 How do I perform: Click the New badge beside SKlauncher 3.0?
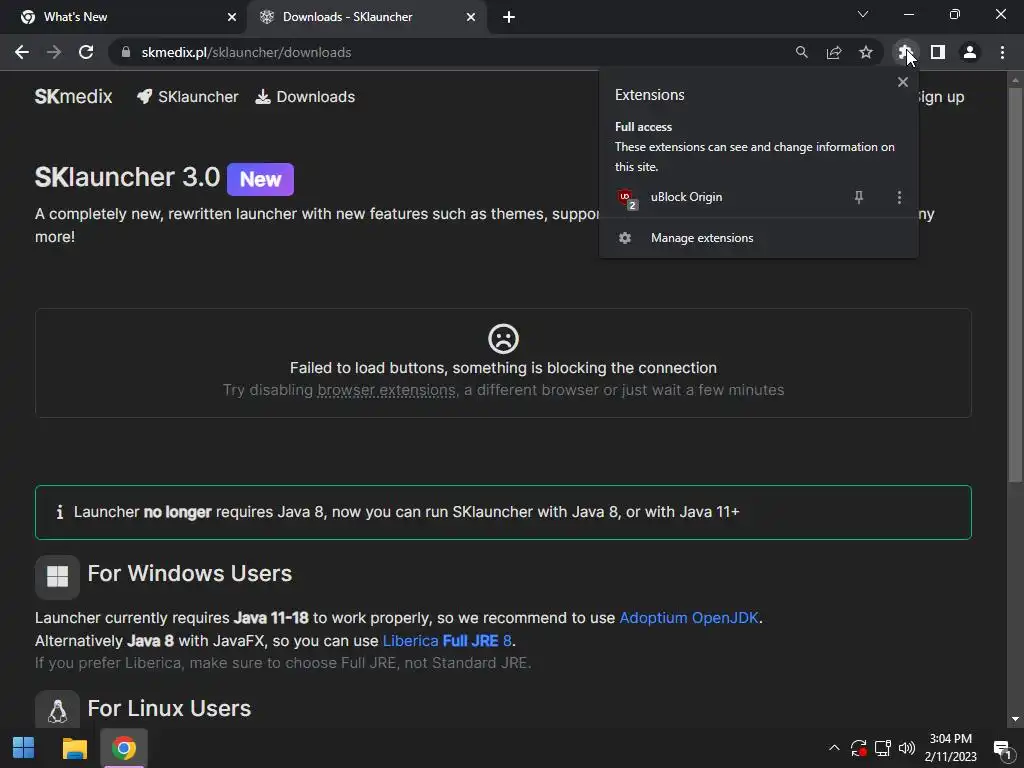(x=261, y=179)
